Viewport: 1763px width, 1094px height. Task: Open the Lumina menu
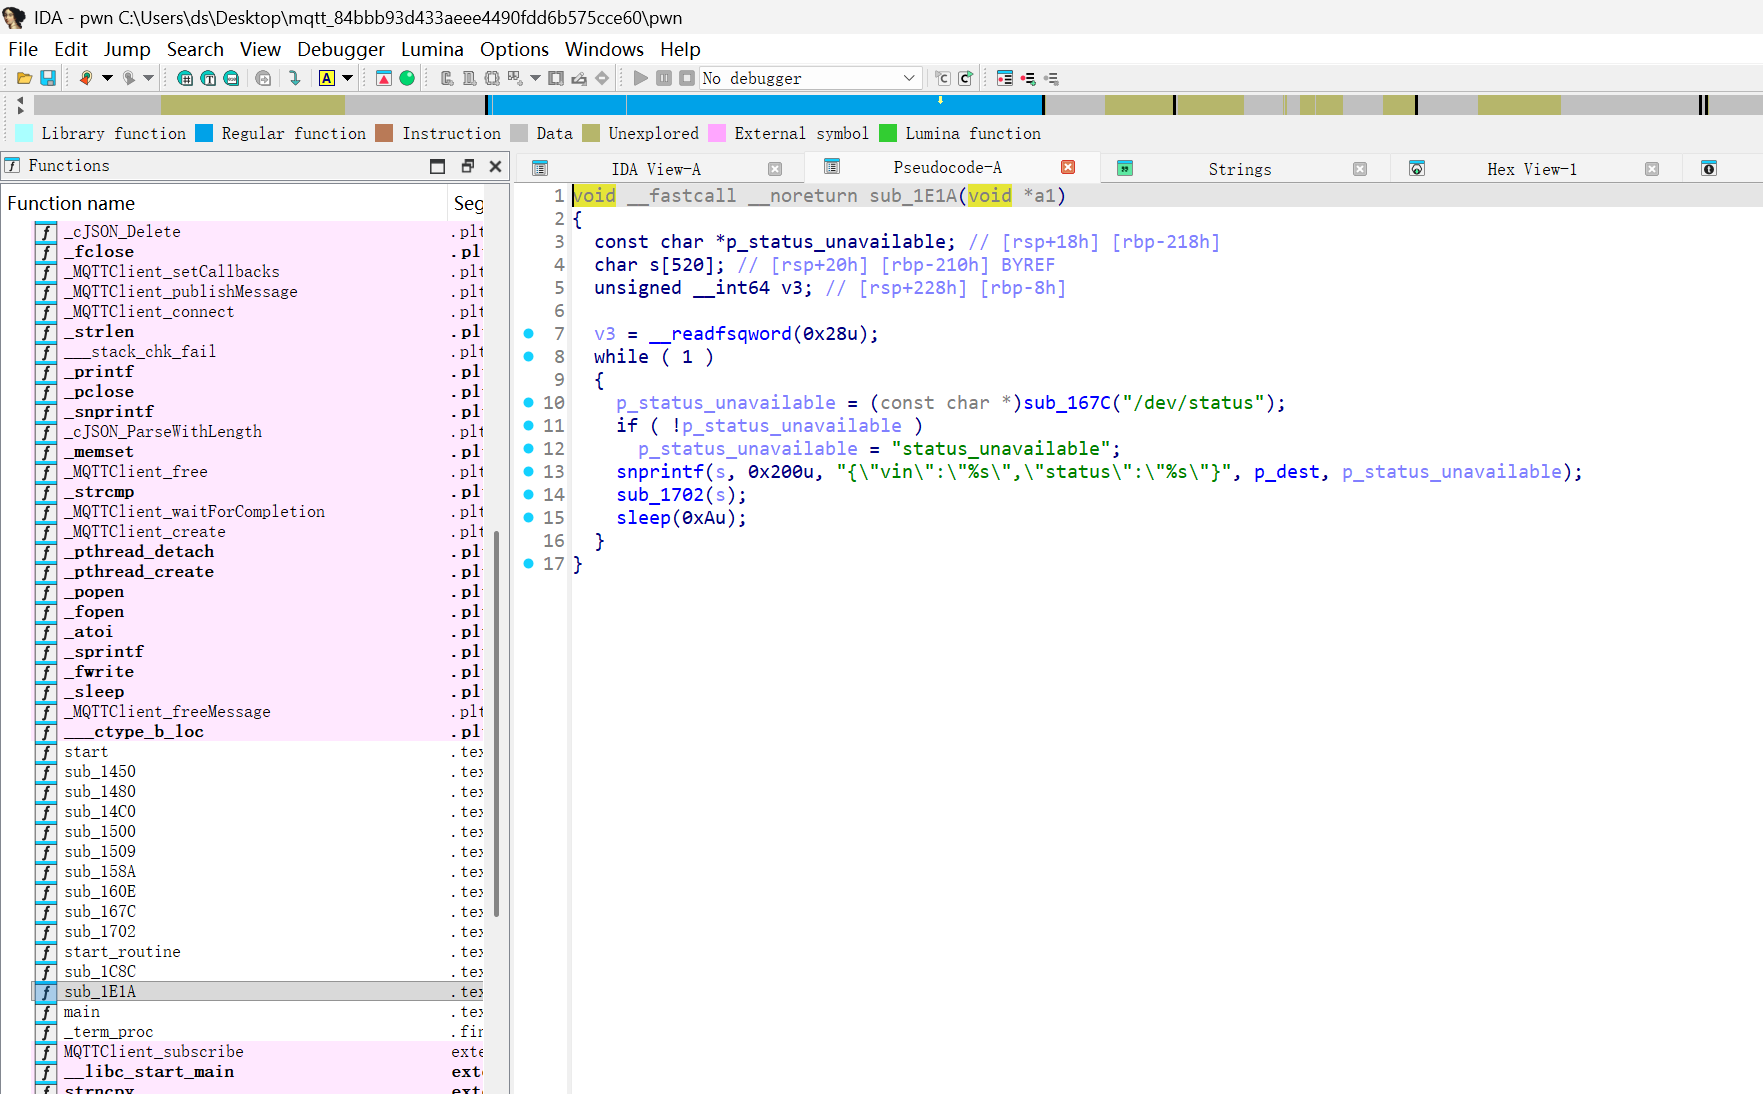(x=432, y=49)
